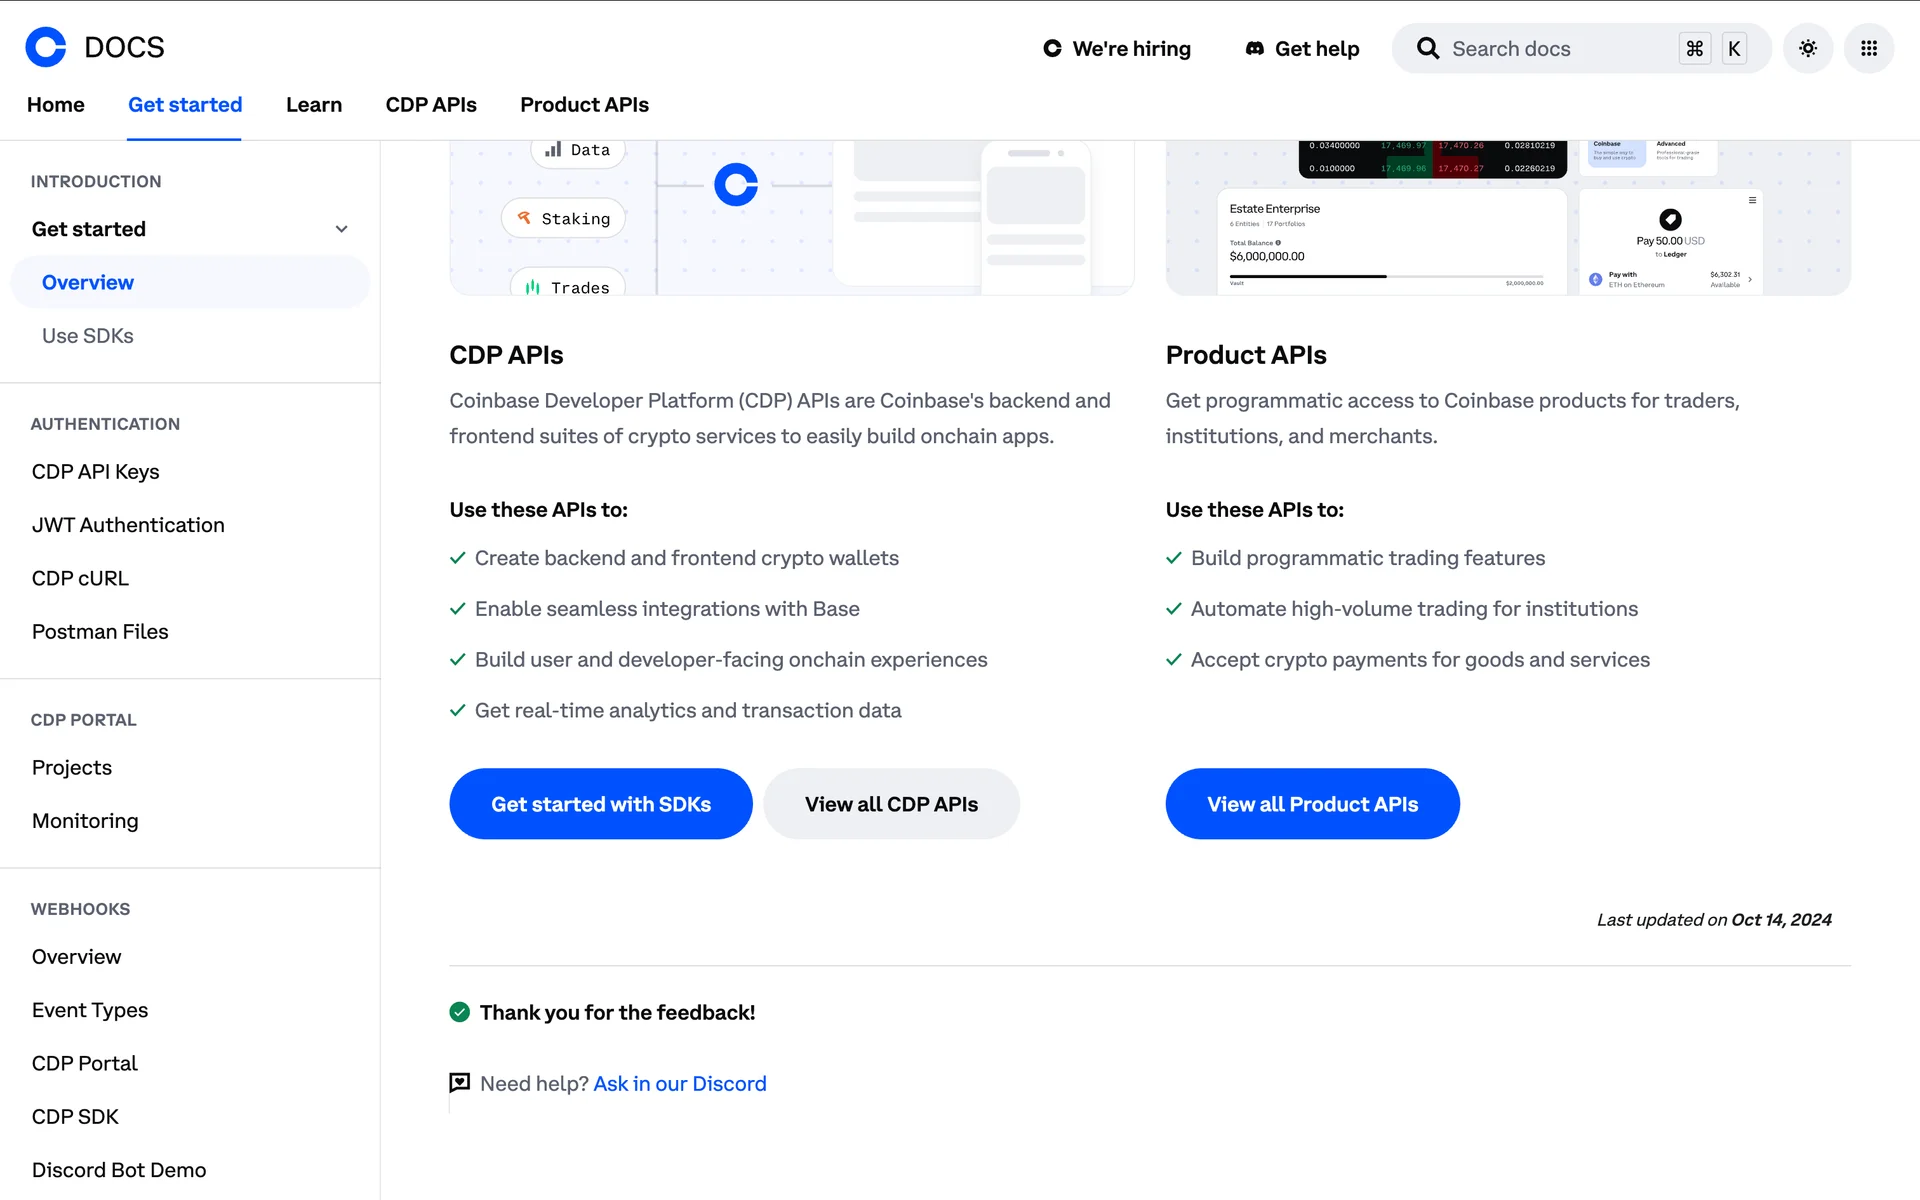
Task: Click the search magnifier icon
Action: point(1428,49)
